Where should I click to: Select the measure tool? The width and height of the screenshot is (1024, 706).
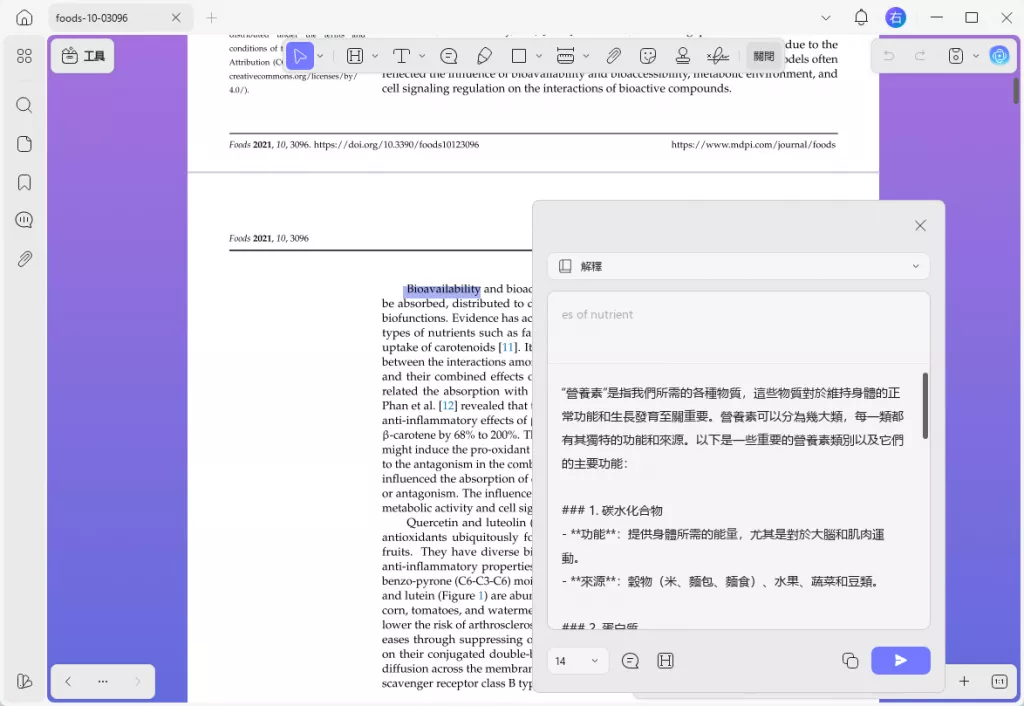[566, 56]
